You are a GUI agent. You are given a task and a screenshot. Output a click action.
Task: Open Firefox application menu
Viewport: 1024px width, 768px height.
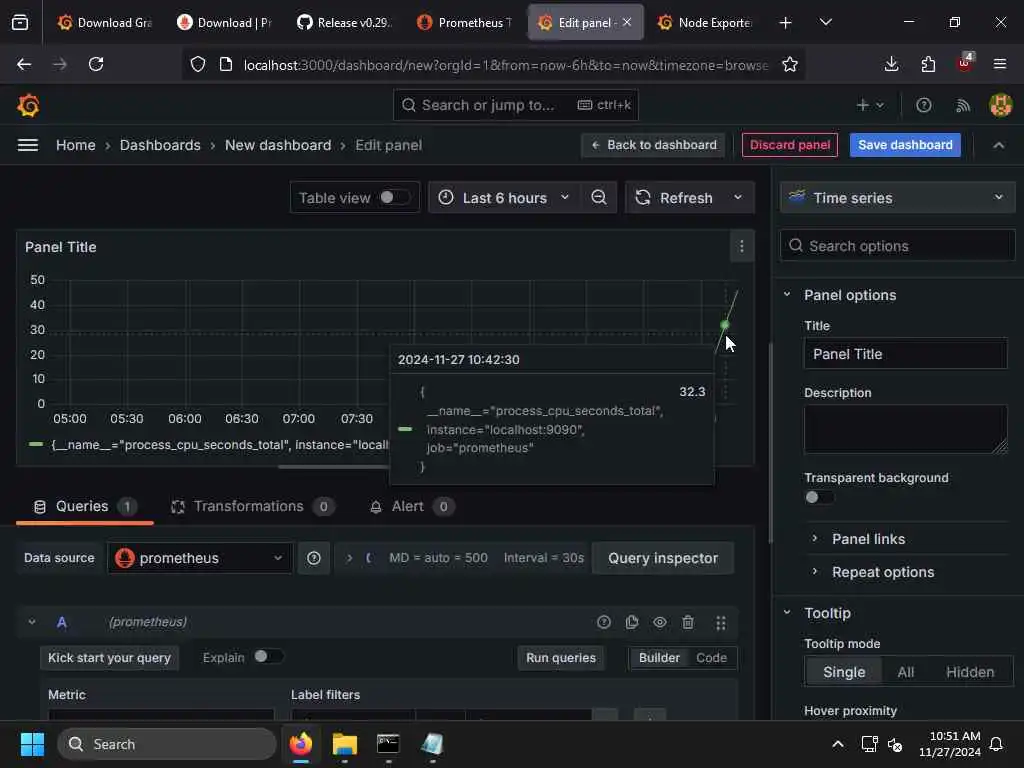point(999,64)
